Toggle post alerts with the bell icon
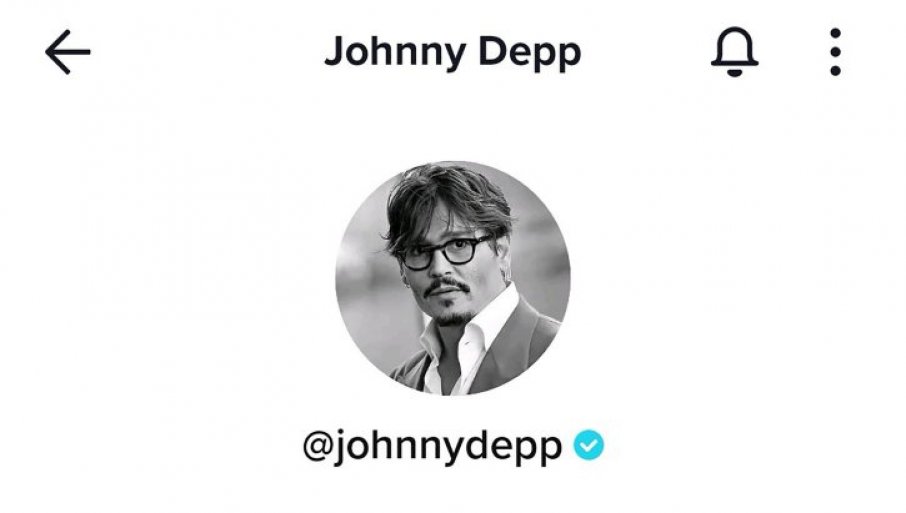This screenshot has height=513, width=906. point(734,52)
